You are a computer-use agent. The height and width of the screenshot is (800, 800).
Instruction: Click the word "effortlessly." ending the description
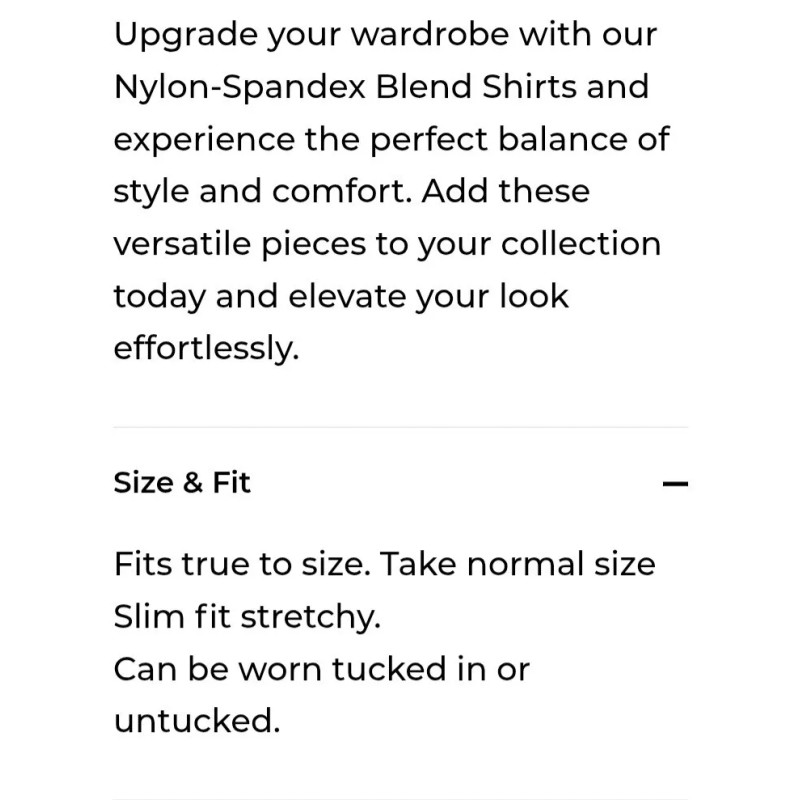206,348
